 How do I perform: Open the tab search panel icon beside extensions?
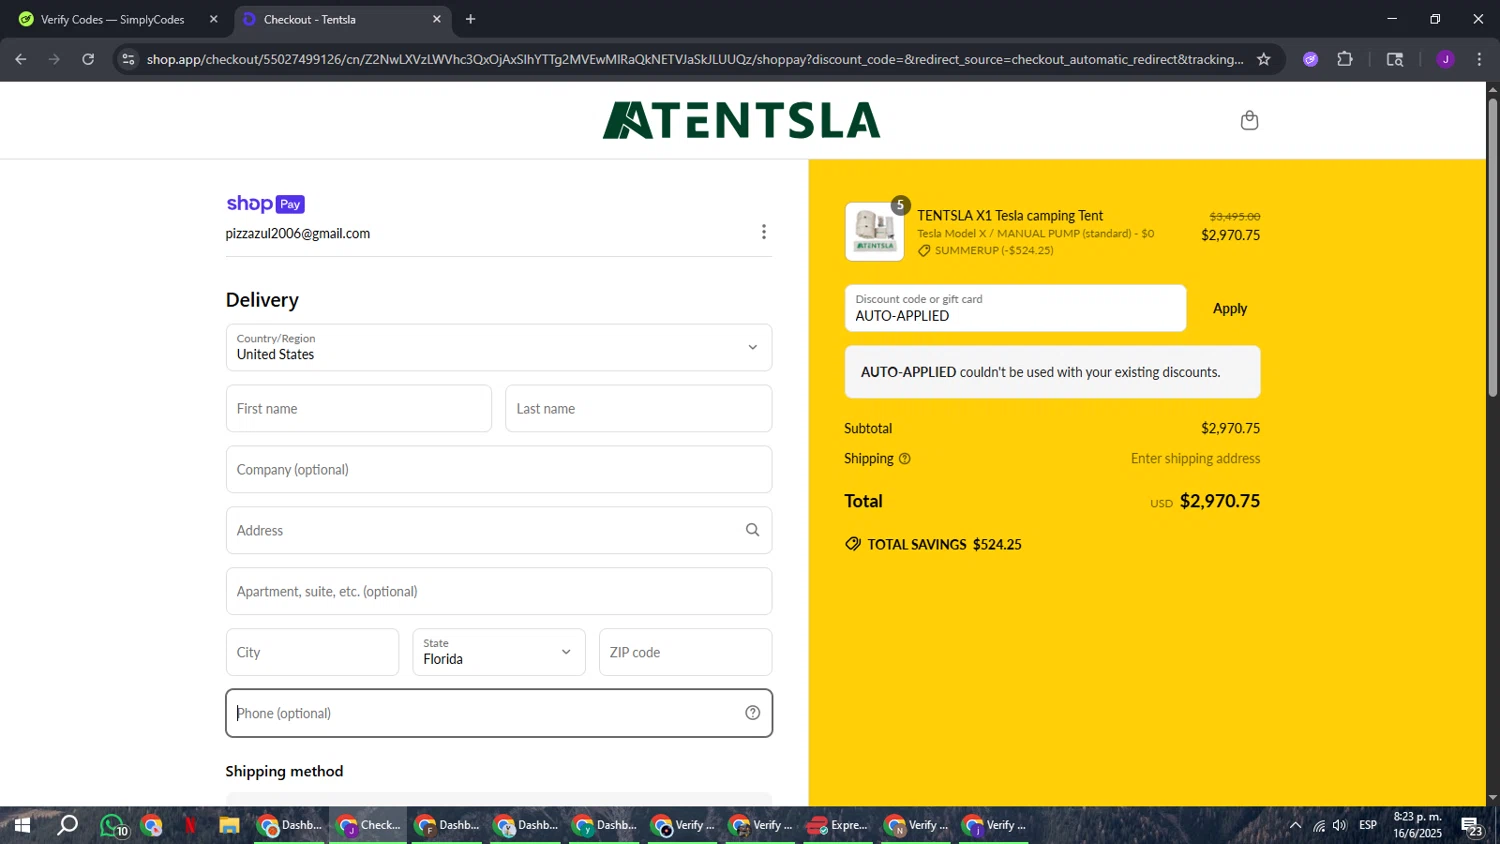click(x=1395, y=59)
